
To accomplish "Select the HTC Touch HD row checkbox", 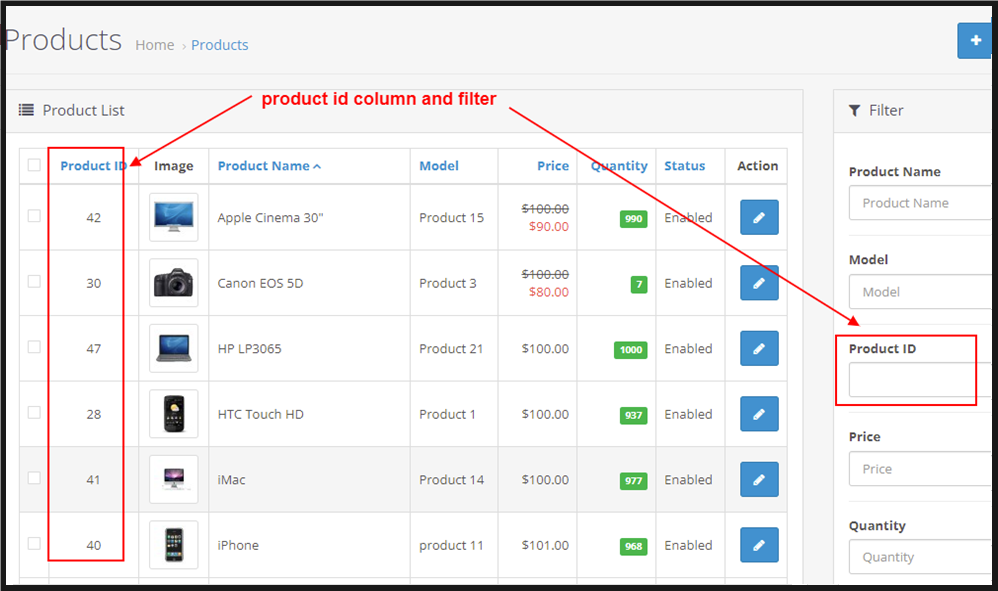I will tap(34, 412).
